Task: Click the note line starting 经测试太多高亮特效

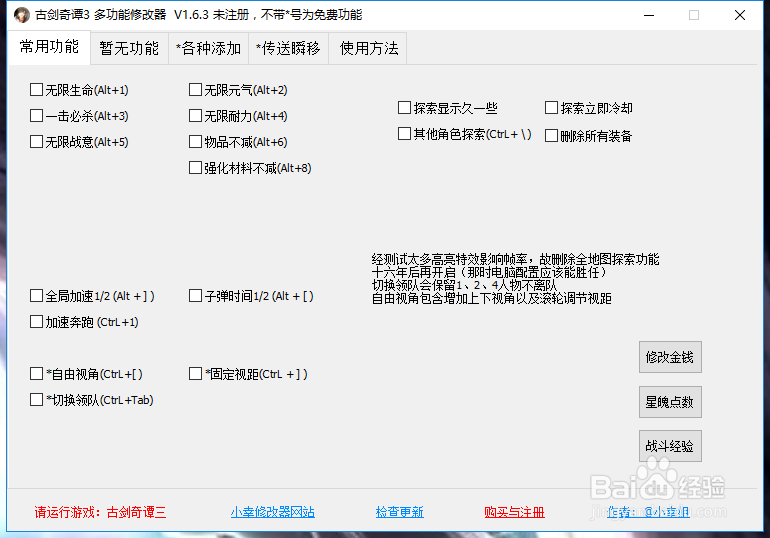Action: pyautogui.click(x=515, y=259)
